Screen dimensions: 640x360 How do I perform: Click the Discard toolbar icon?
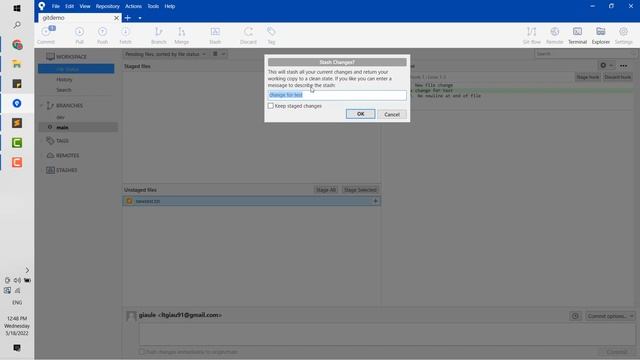pos(248,35)
